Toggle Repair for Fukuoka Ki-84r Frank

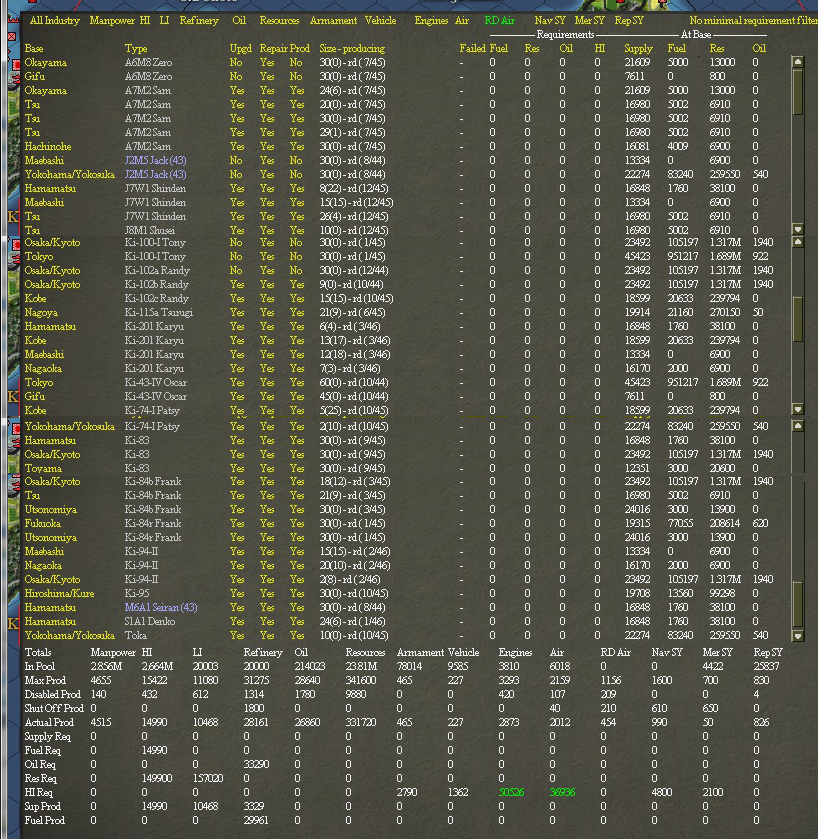[x=266, y=523]
